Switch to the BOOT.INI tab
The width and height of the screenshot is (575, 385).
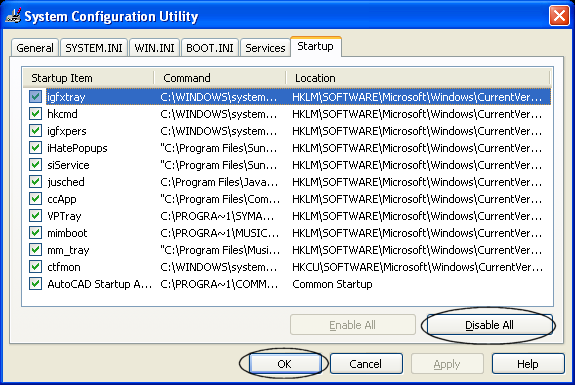click(x=210, y=48)
